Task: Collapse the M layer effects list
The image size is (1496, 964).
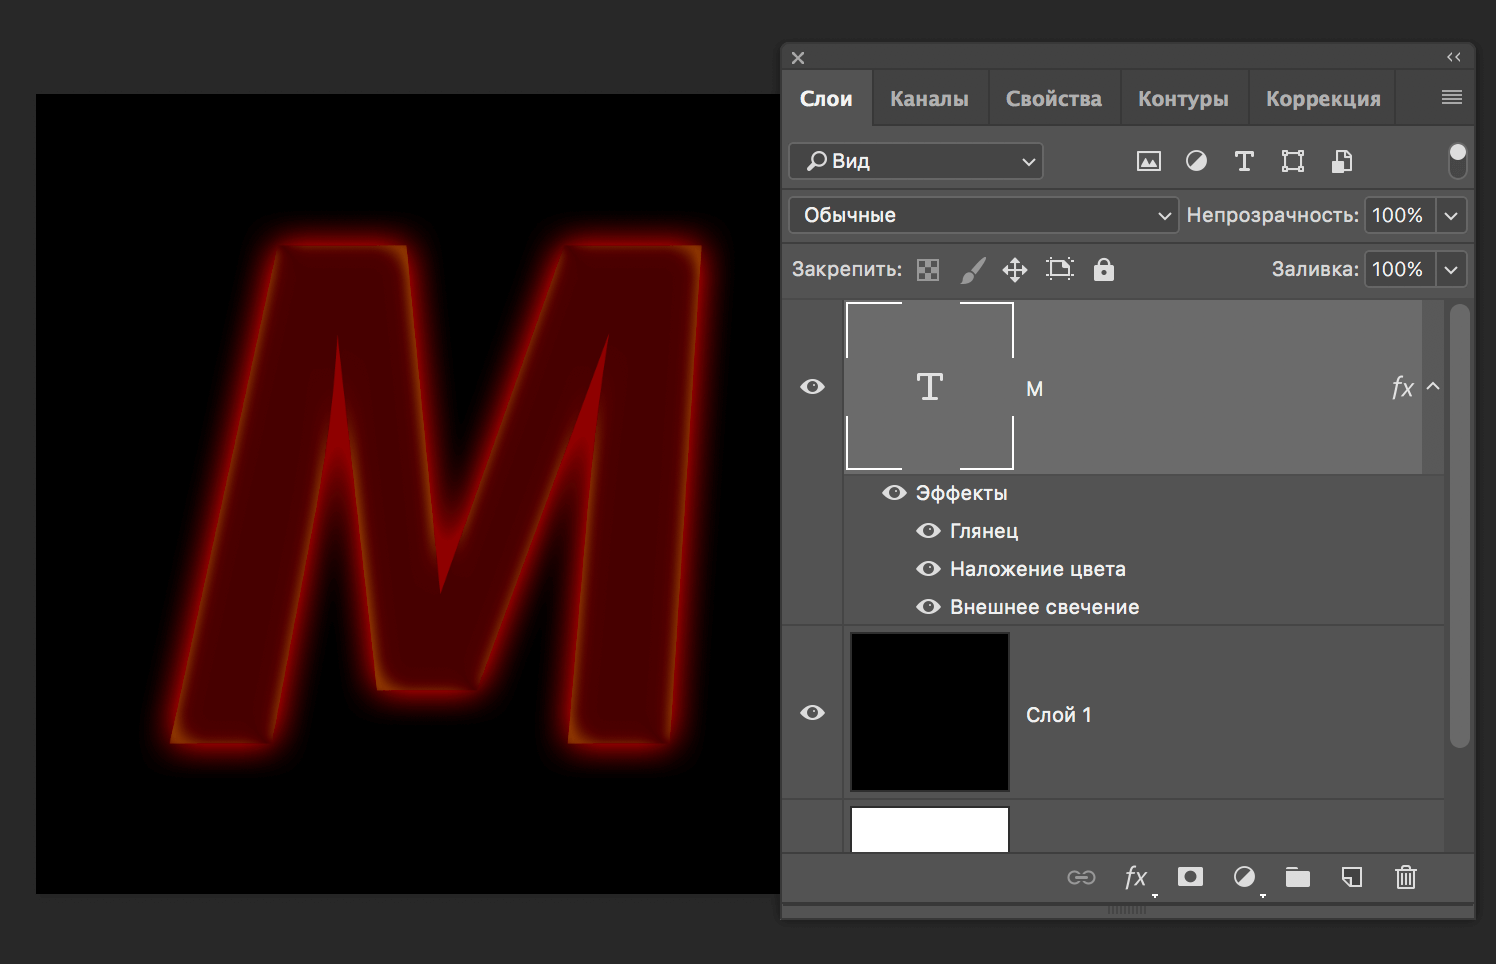Action: 1433,387
